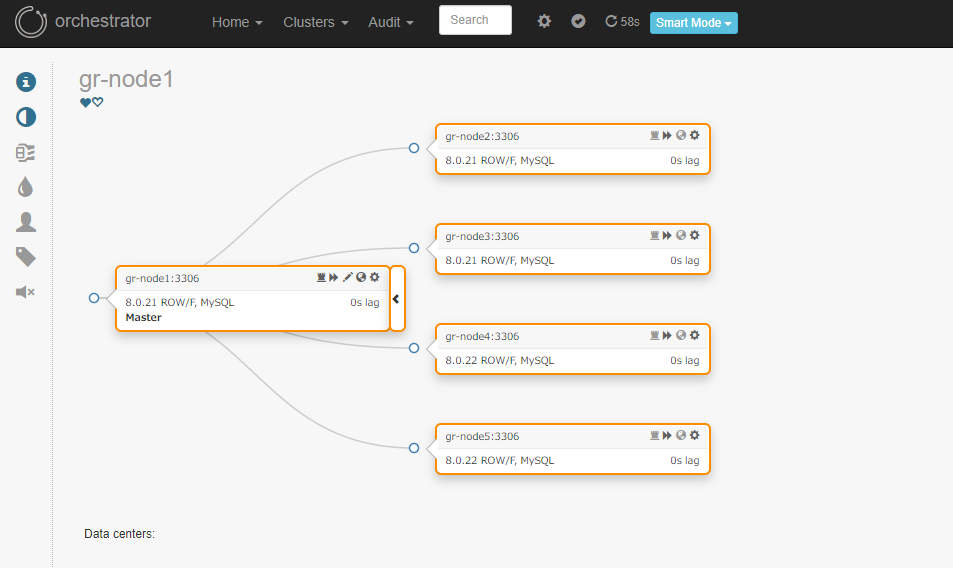This screenshot has height=568, width=953.
Task: Click the globe icon on gr-node2:3306
Action: [x=681, y=135]
